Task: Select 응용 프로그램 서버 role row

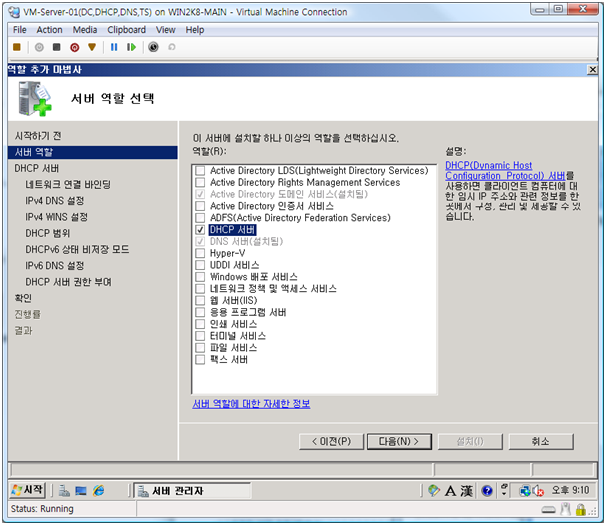Action: [x=248, y=312]
